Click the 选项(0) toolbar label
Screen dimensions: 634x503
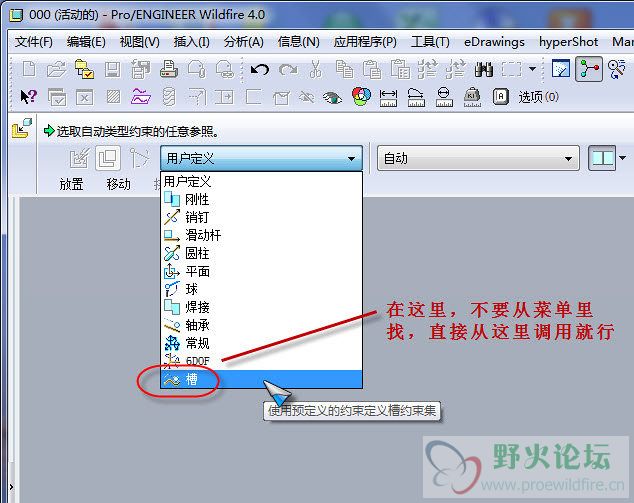click(538, 97)
